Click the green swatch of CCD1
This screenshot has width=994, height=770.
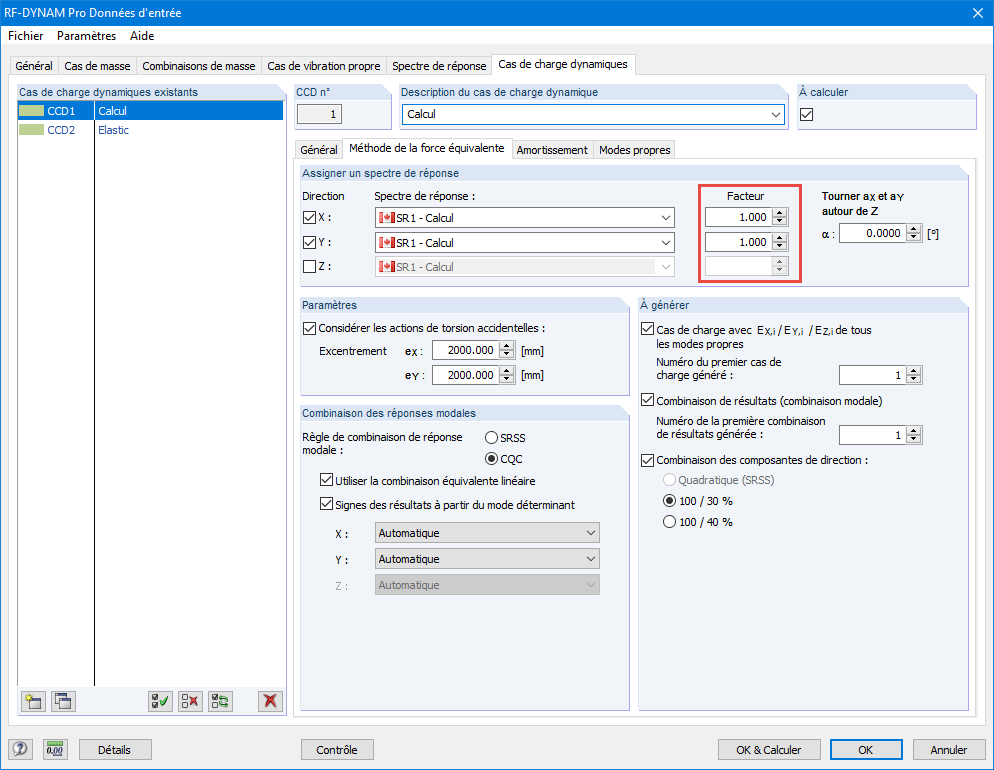point(32,111)
